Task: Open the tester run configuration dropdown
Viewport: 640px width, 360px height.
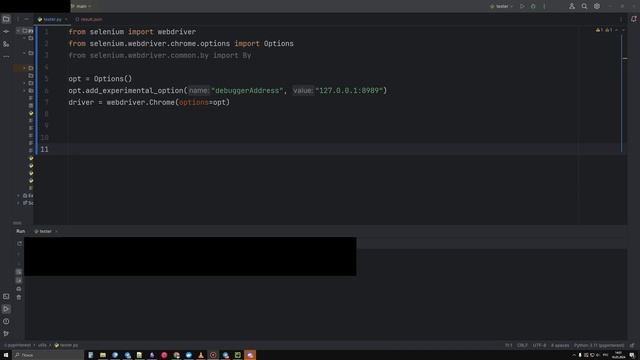Action: pyautogui.click(x=502, y=6)
